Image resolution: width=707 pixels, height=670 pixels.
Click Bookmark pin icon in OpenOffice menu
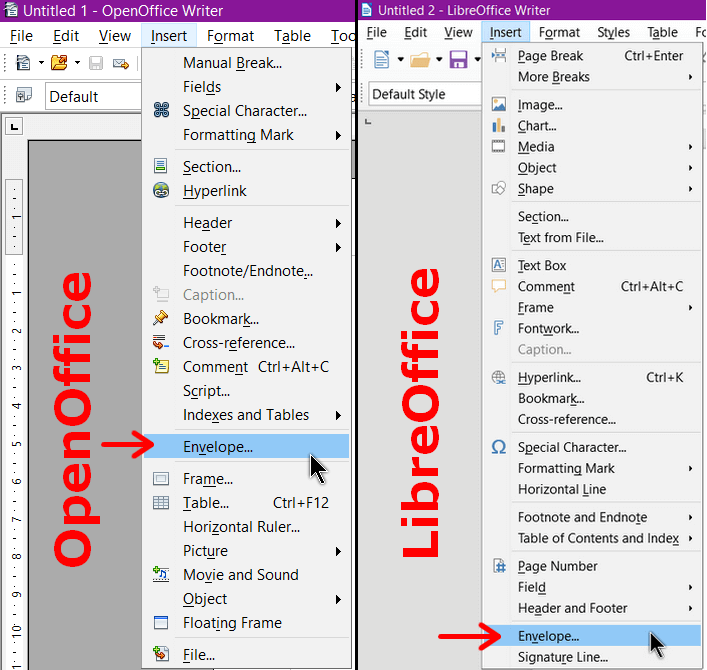(x=161, y=318)
